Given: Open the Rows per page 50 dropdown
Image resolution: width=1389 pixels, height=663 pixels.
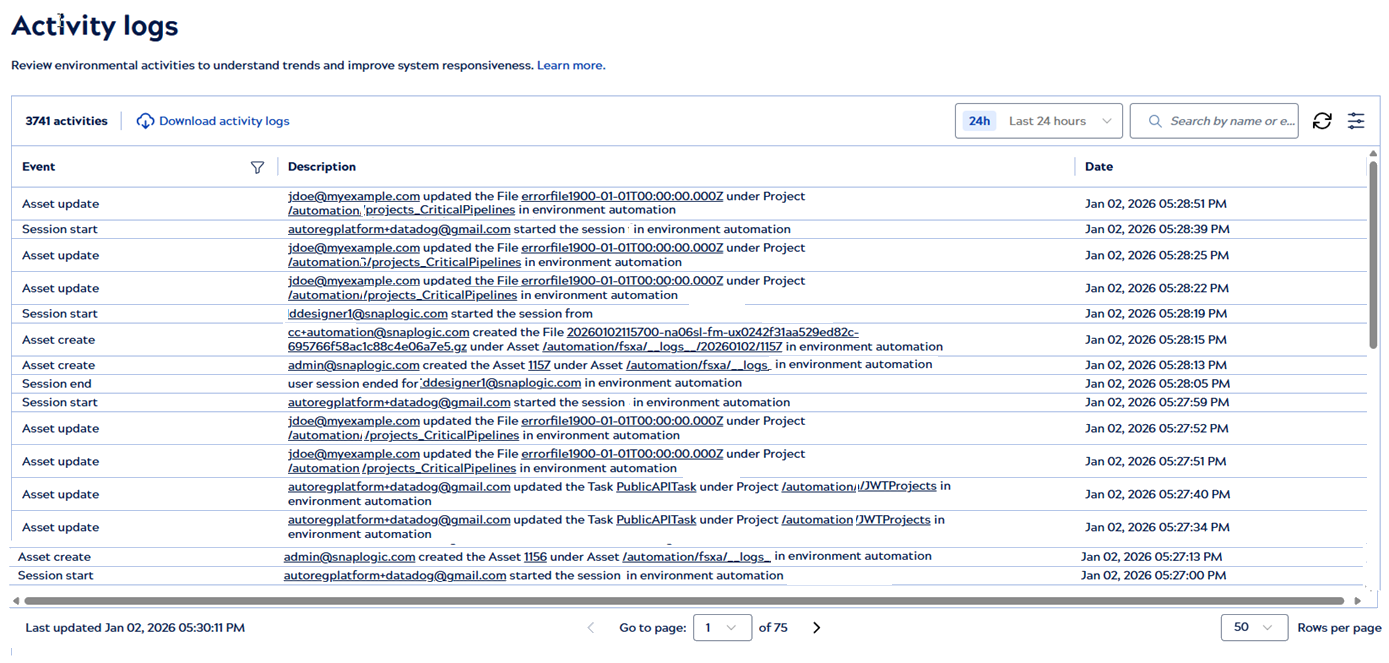Looking at the screenshot, I should point(1255,627).
